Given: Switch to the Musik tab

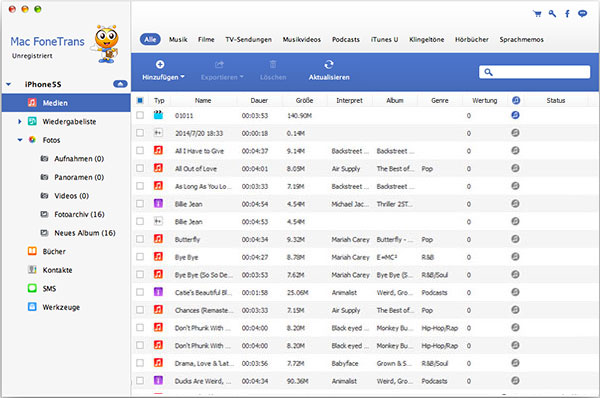Looking at the screenshot, I should 178,39.
